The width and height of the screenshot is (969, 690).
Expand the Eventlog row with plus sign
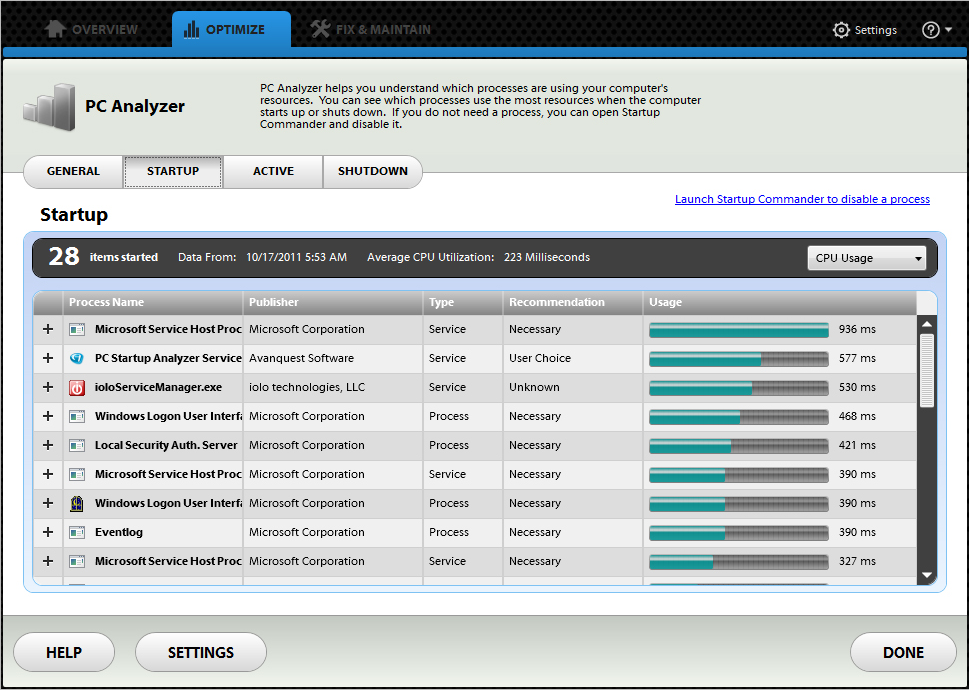click(48, 532)
